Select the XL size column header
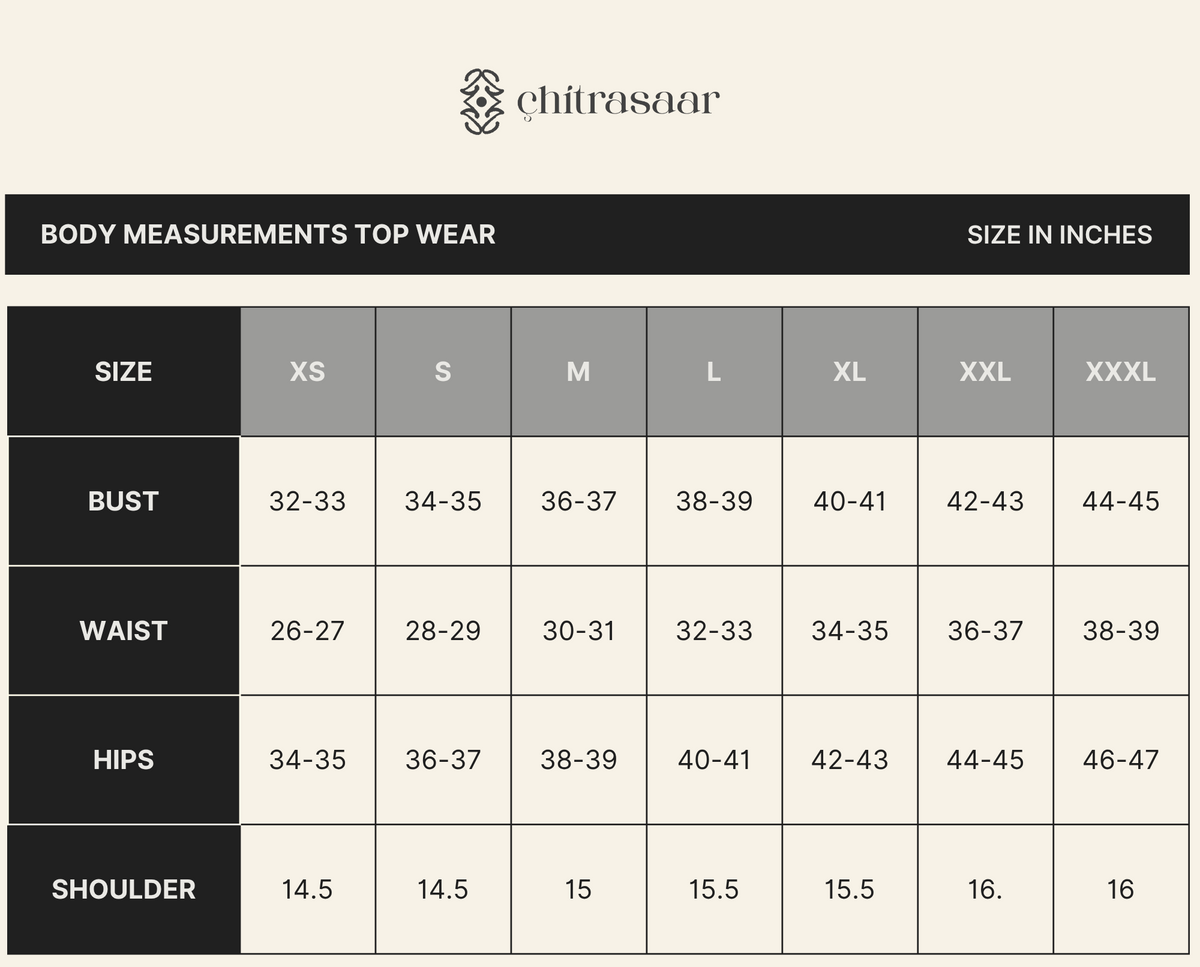This screenshot has height=967, width=1200. pos(849,372)
